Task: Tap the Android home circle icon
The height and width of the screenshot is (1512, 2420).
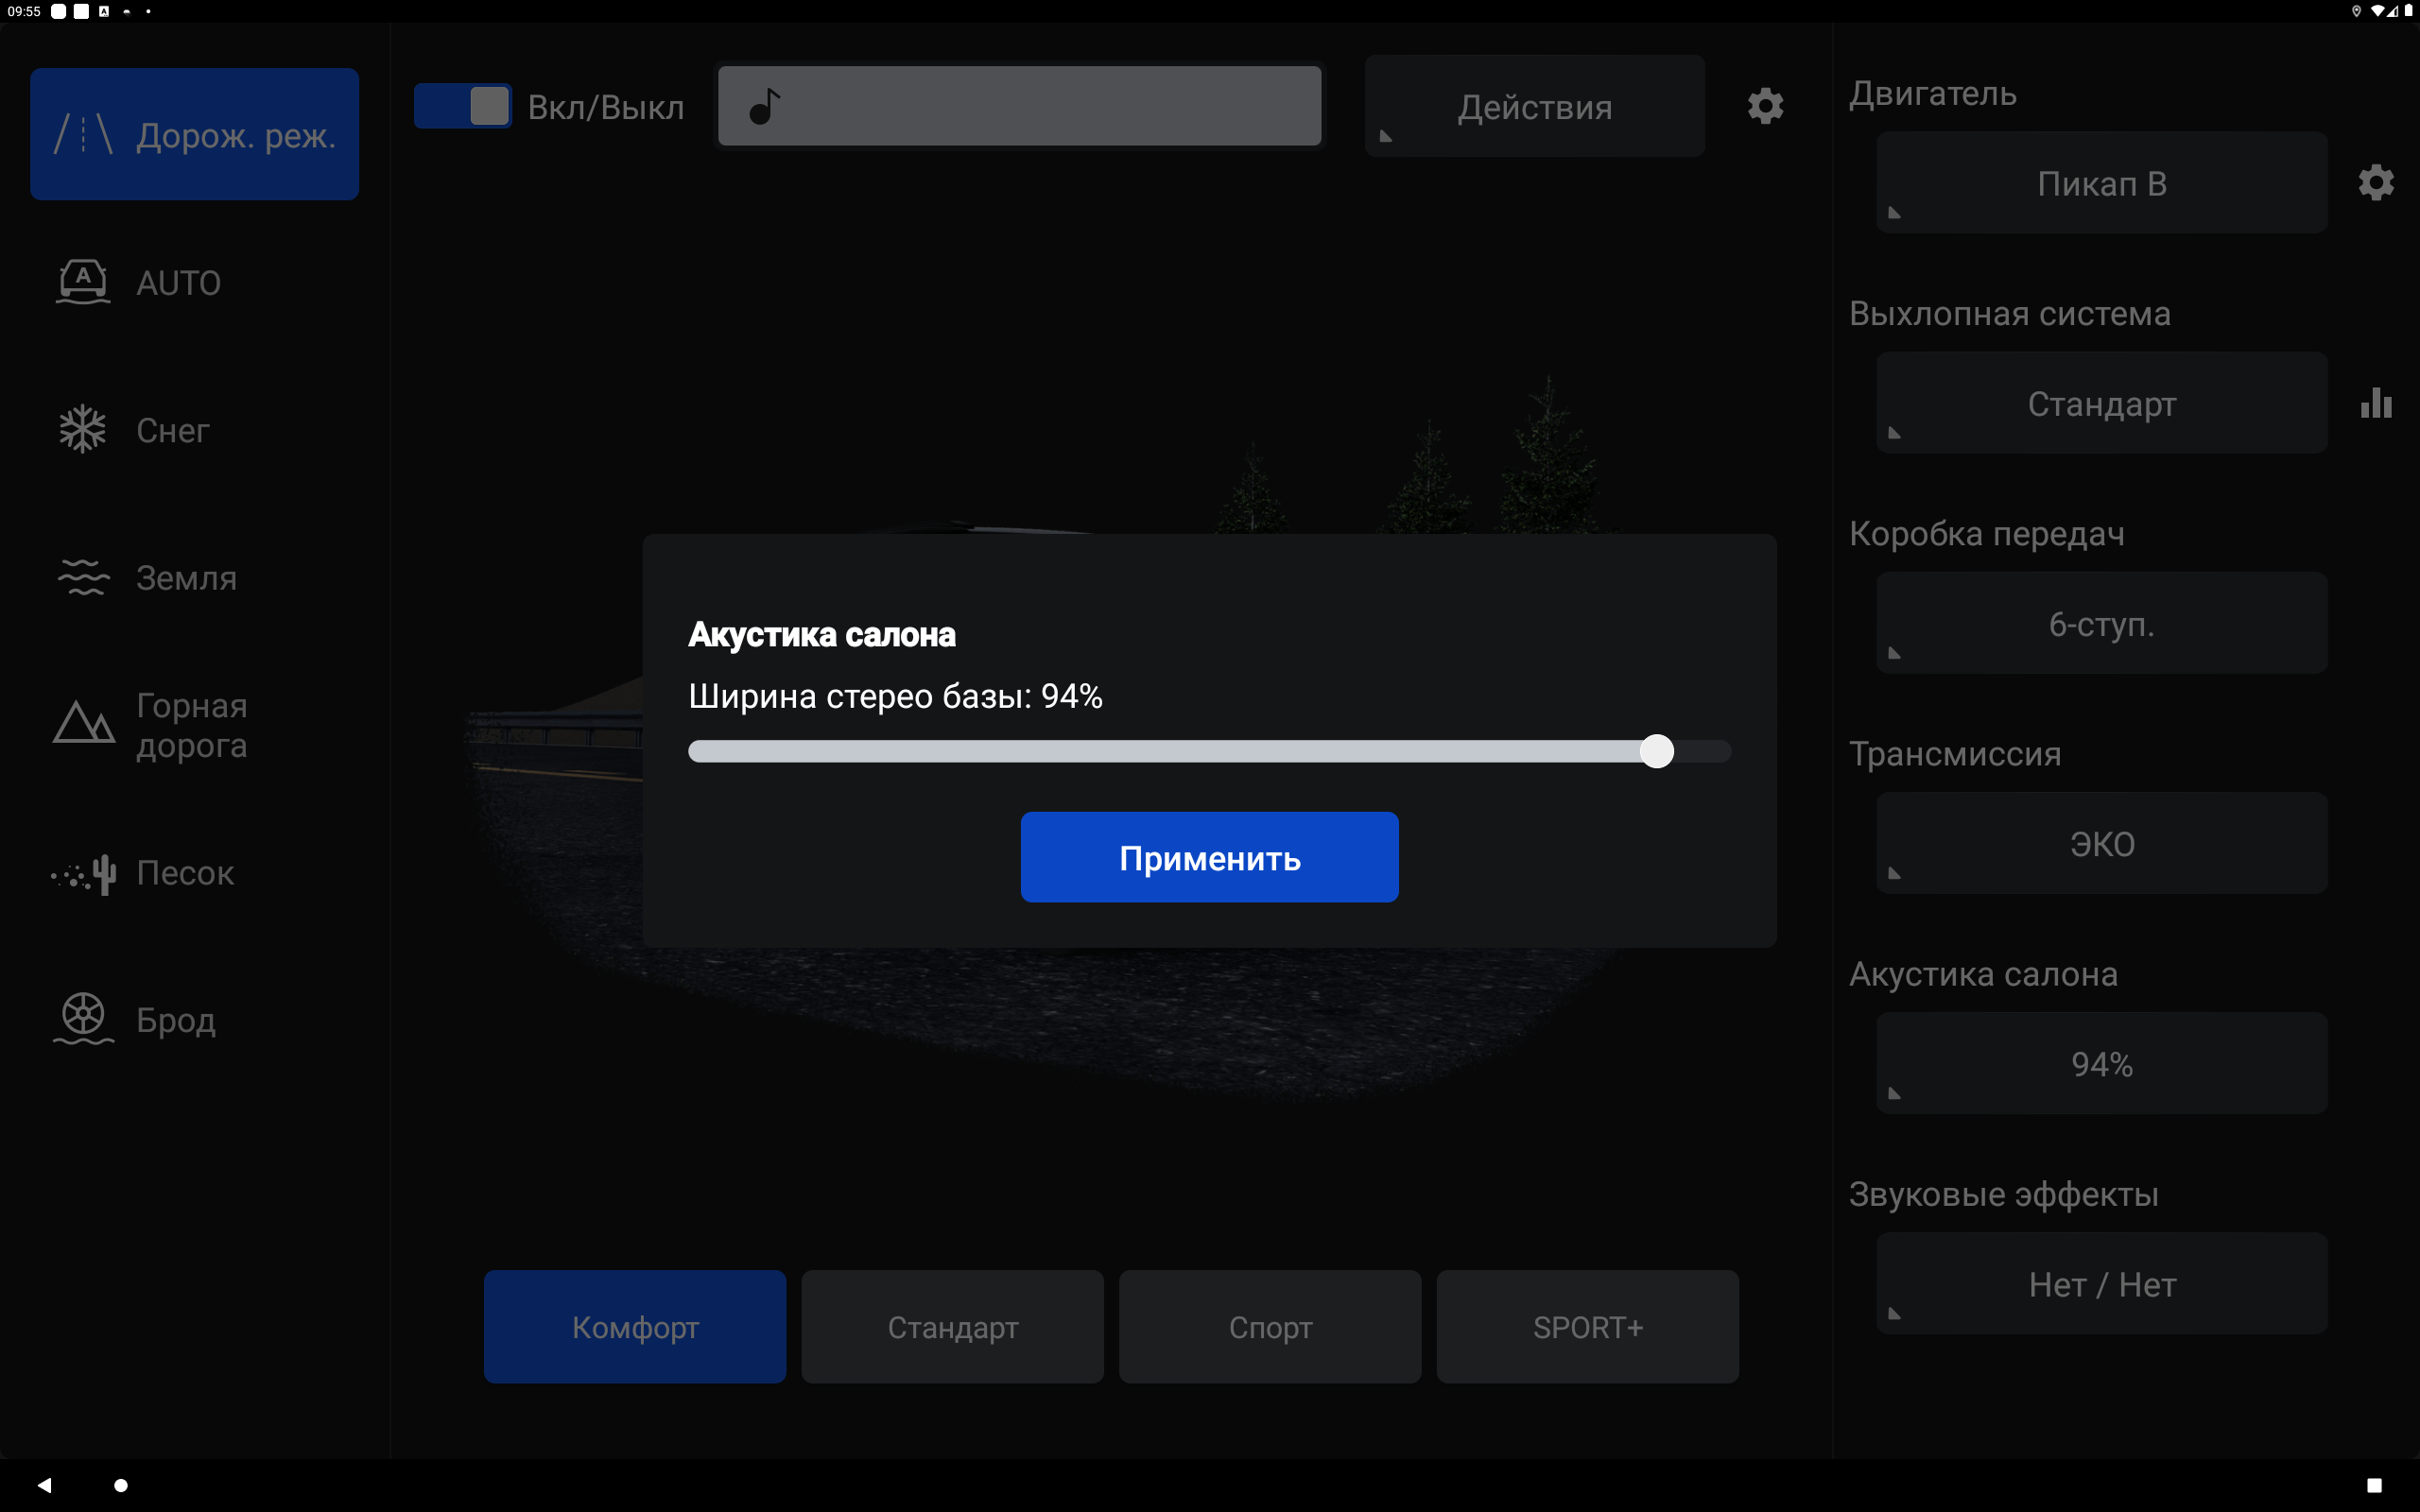Action: click(x=121, y=1485)
